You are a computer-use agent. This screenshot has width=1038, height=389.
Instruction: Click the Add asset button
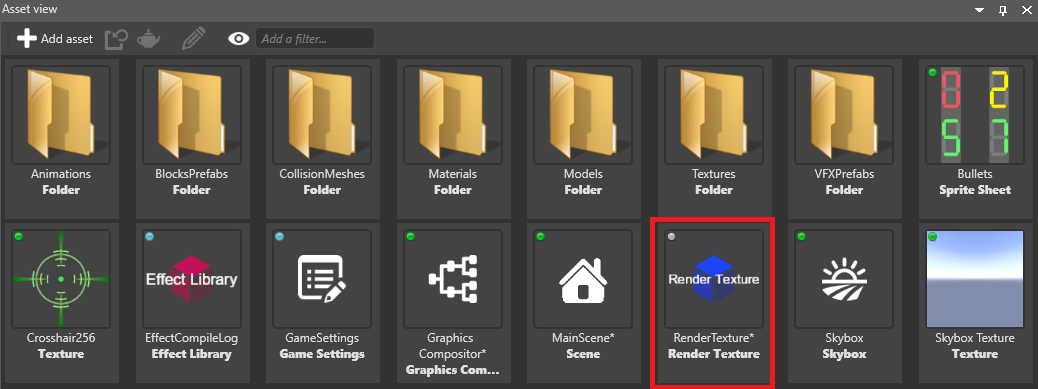[x=55, y=38]
